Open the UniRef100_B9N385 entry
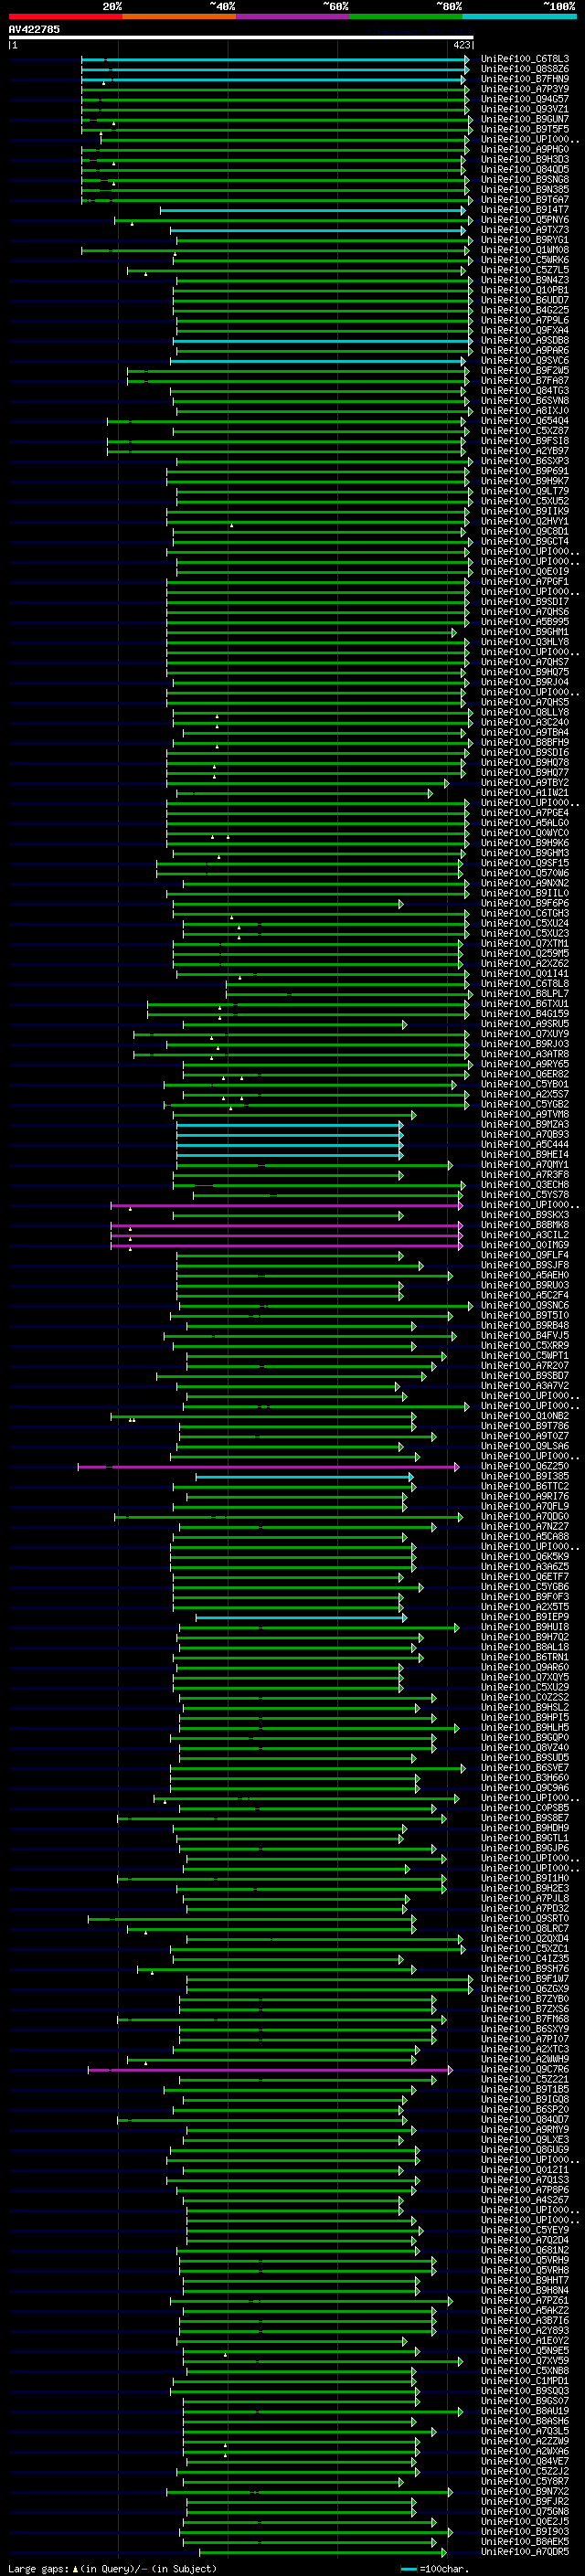The image size is (585, 2576). coord(525,190)
